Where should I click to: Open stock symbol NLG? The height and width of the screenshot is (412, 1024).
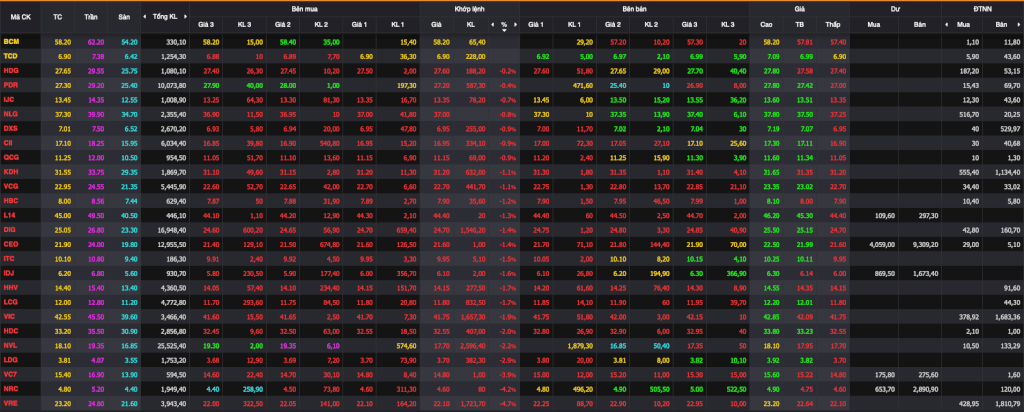point(11,112)
